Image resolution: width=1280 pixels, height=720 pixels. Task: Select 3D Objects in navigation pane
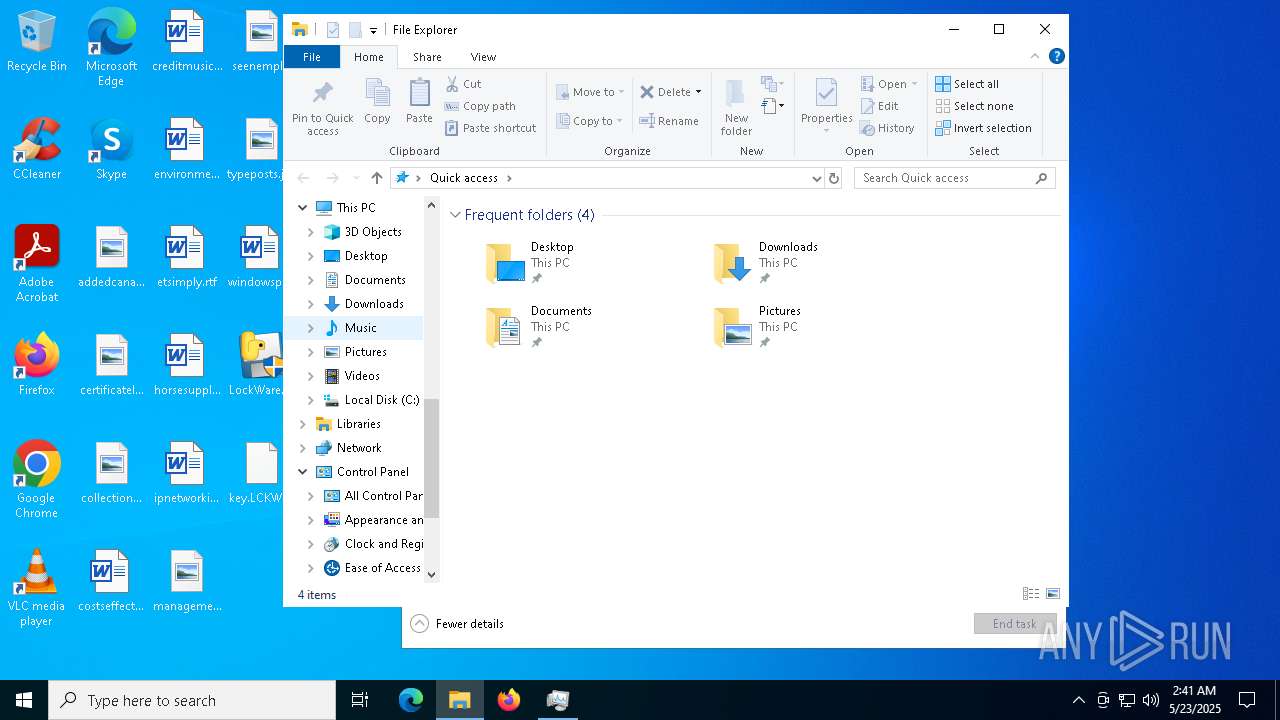pyautogui.click(x=373, y=232)
